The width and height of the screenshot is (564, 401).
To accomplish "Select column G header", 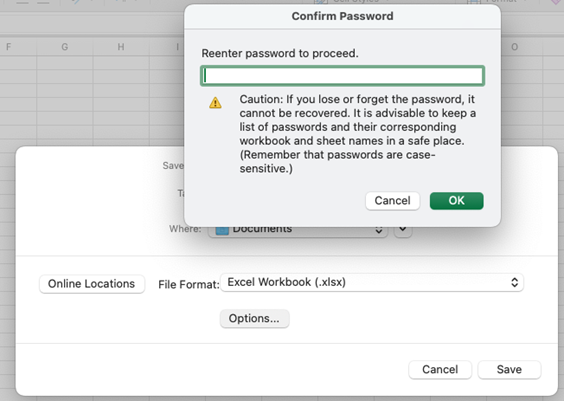I will pos(65,47).
